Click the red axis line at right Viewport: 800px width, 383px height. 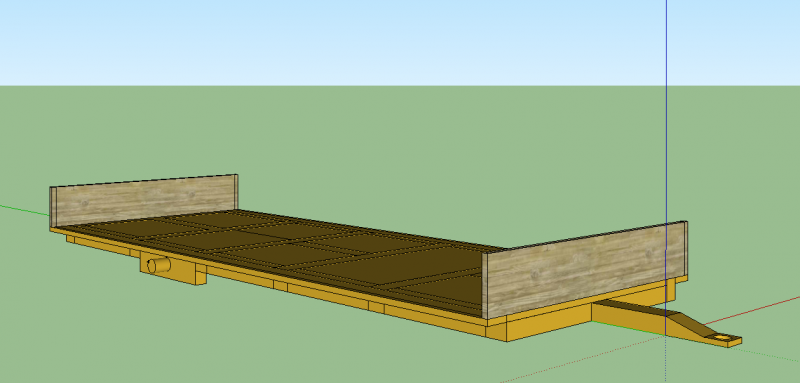pos(750,310)
